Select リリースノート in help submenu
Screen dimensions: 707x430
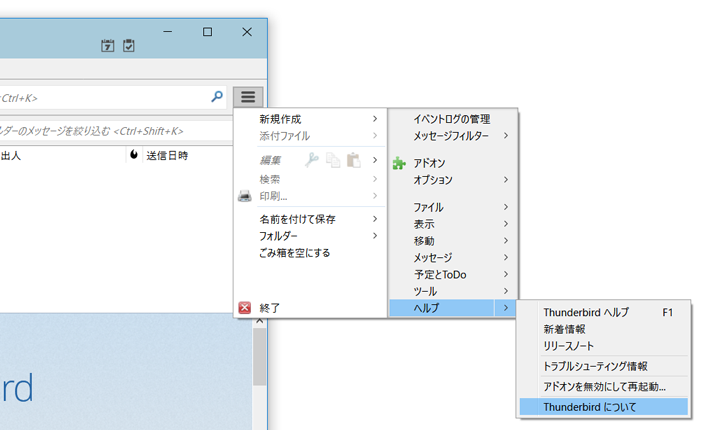tap(604, 346)
